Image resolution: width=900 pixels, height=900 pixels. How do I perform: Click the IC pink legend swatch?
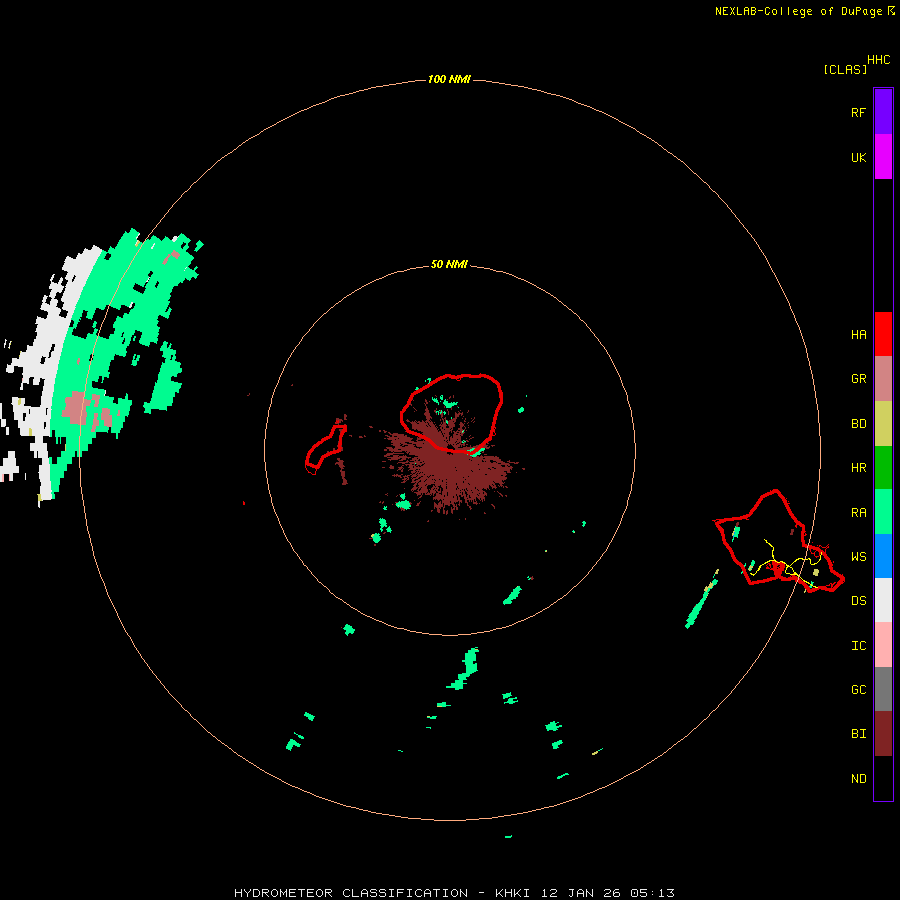click(x=883, y=645)
